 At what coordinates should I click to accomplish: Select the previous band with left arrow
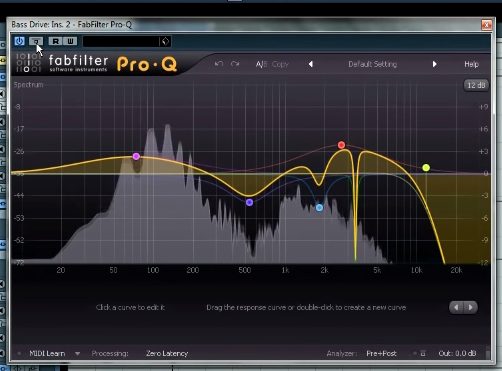click(456, 307)
